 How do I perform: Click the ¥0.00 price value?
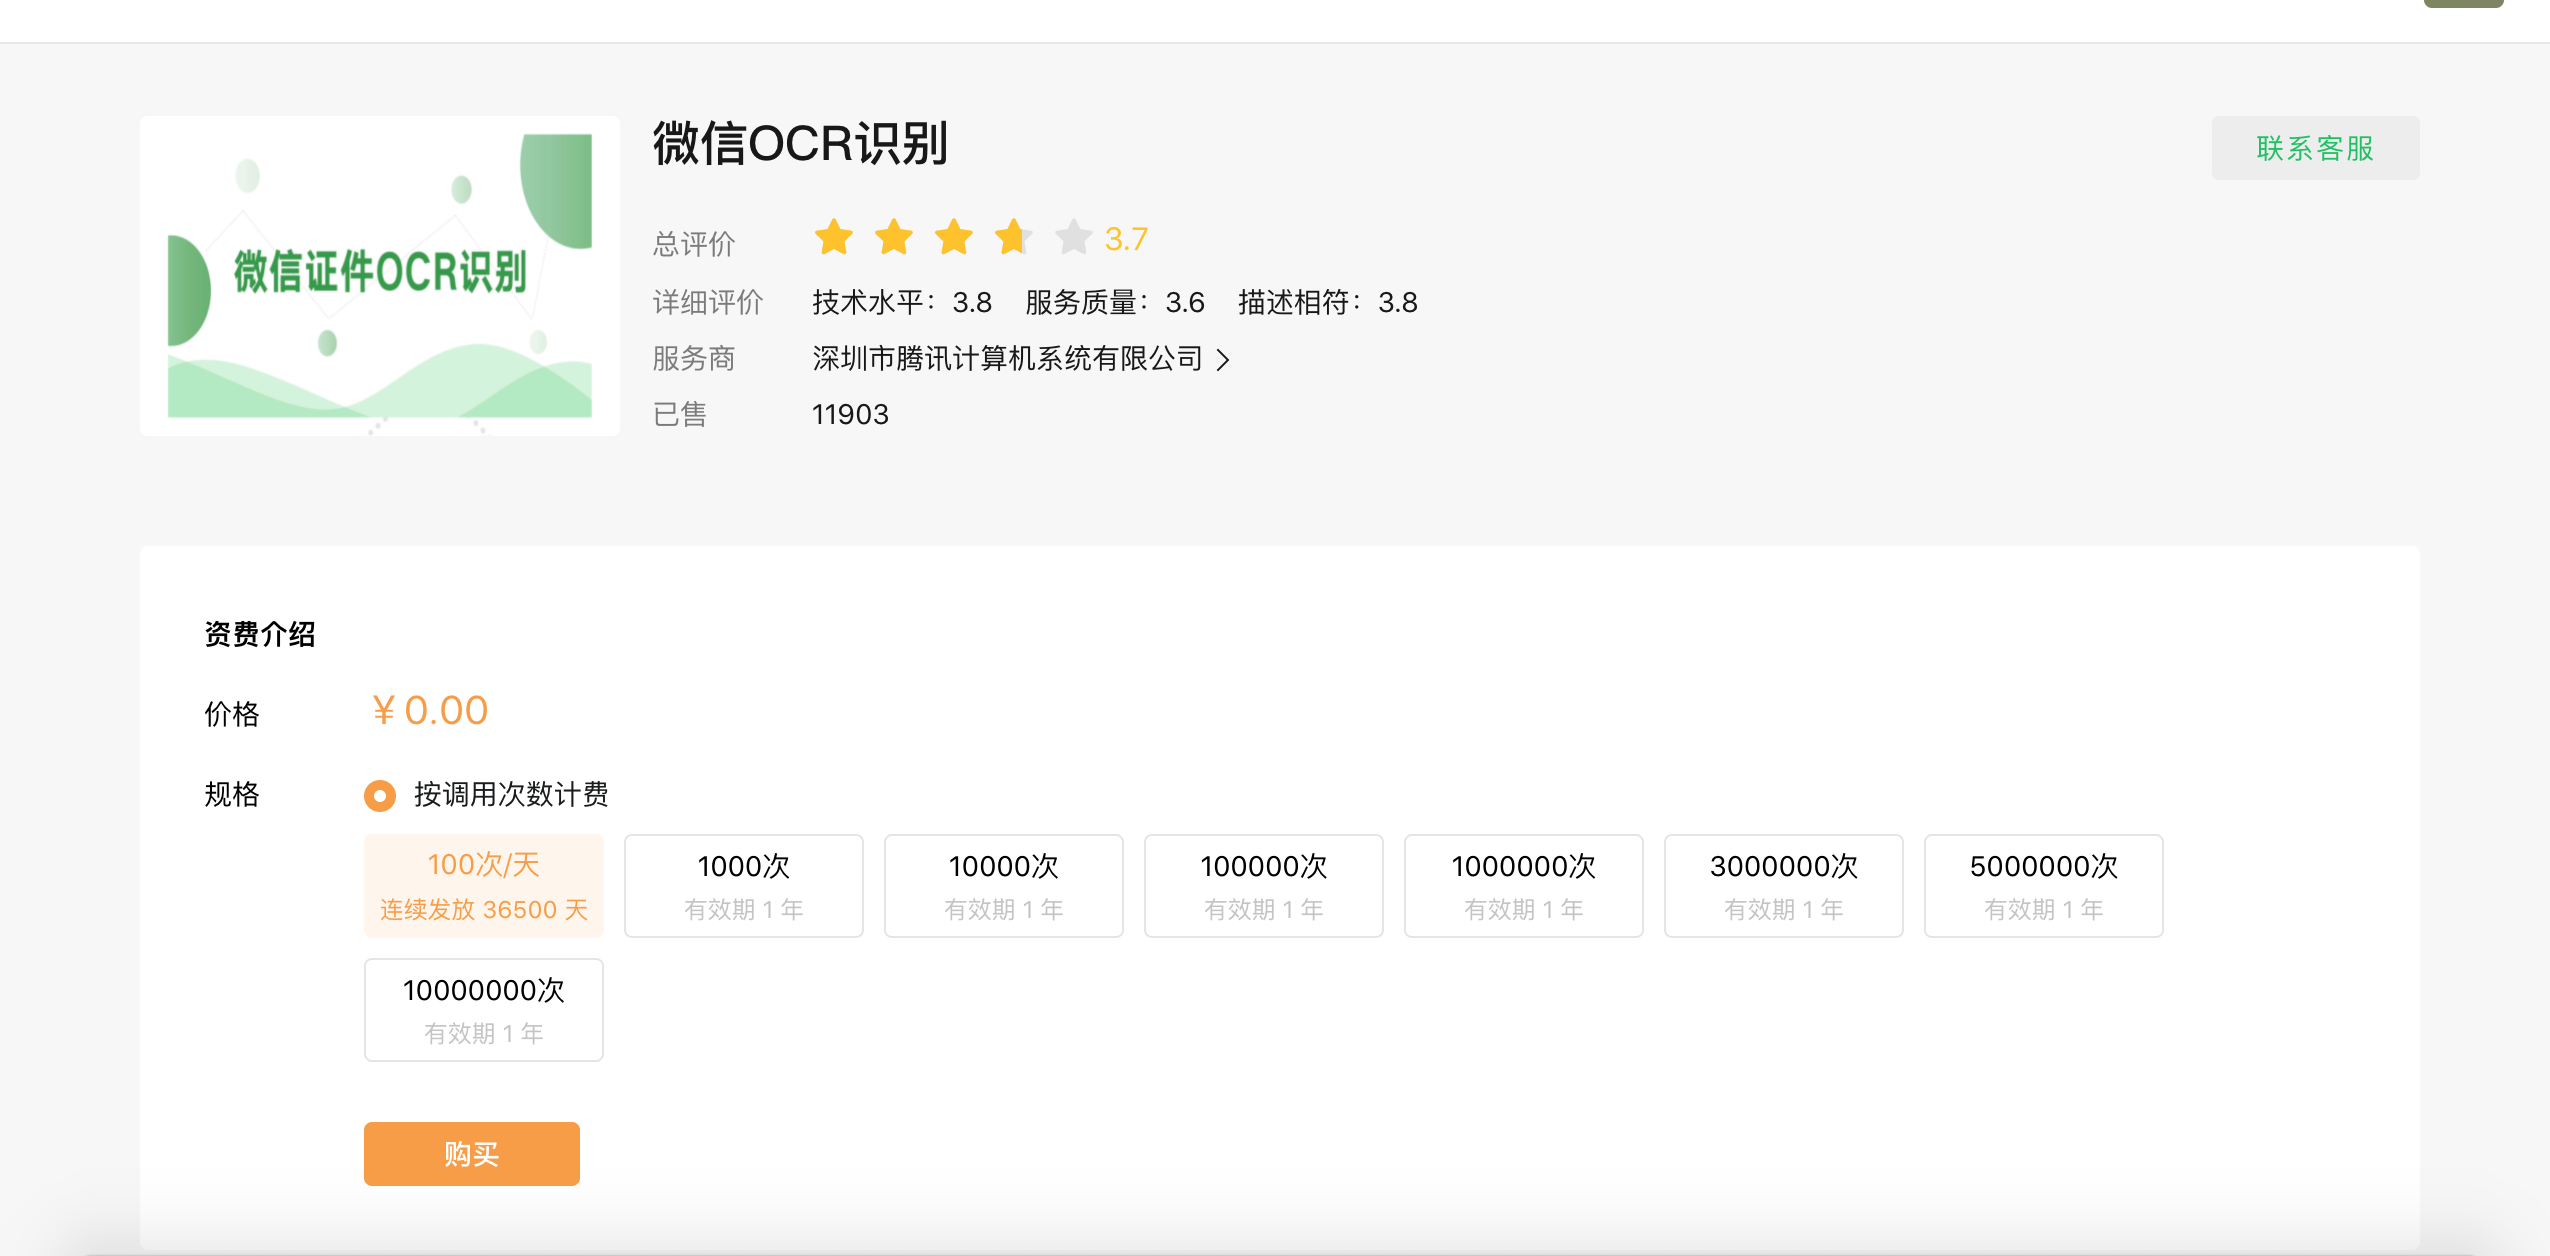(x=429, y=711)
